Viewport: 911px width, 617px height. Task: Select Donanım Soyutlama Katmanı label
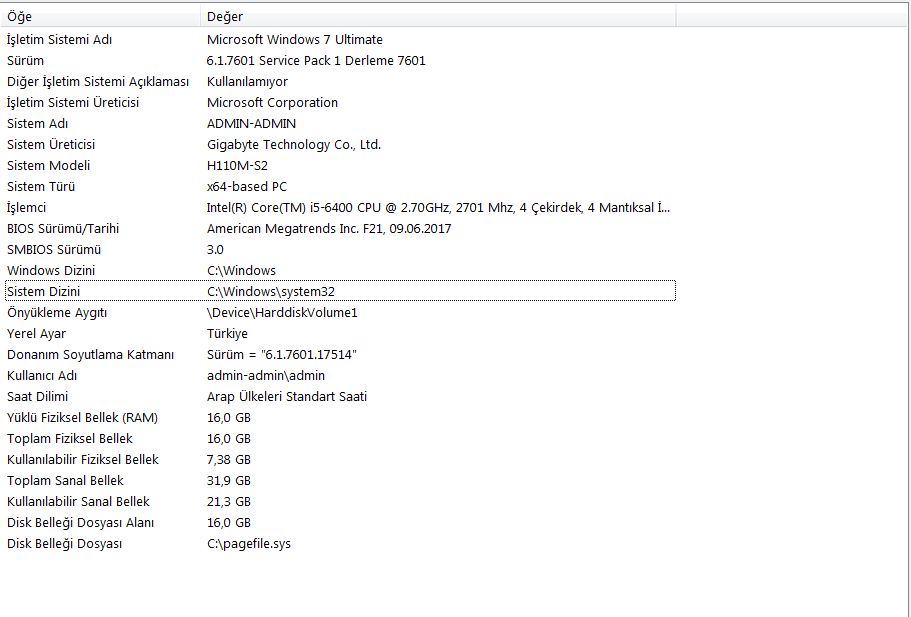(x=90, y=354)
